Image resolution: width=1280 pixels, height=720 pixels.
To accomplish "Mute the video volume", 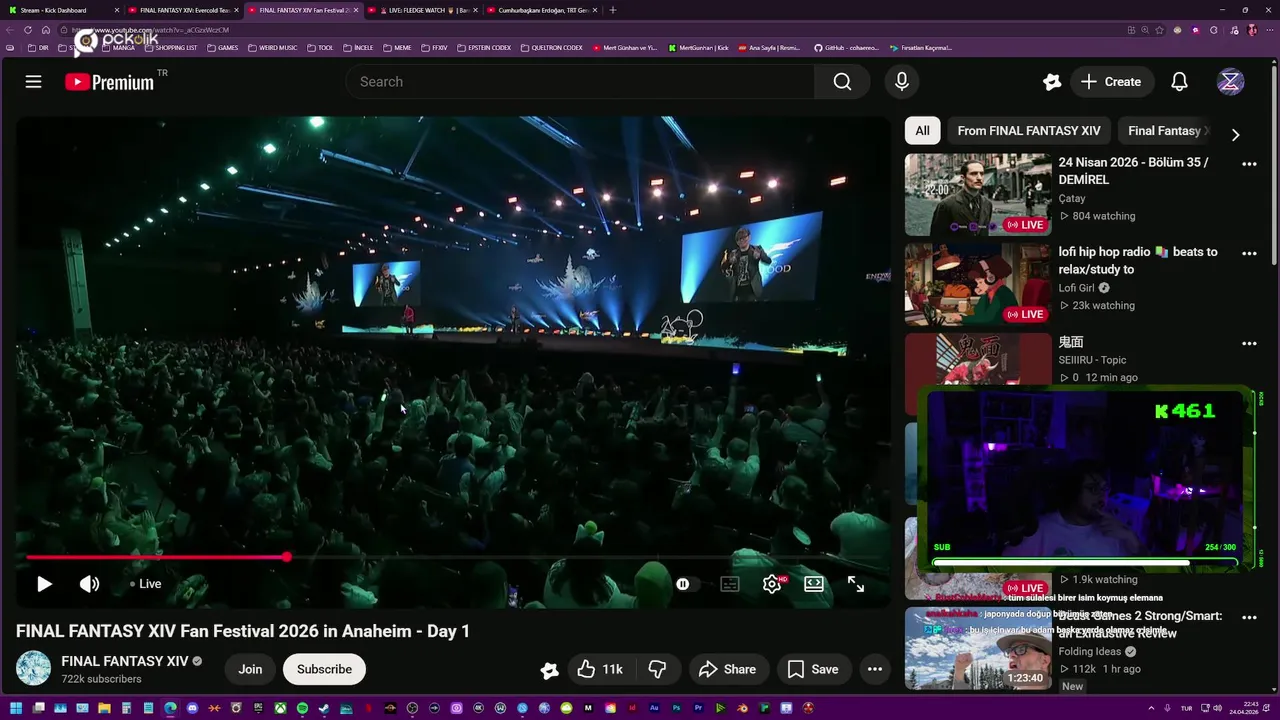I will pyautogui.click(x=90, y=584).
